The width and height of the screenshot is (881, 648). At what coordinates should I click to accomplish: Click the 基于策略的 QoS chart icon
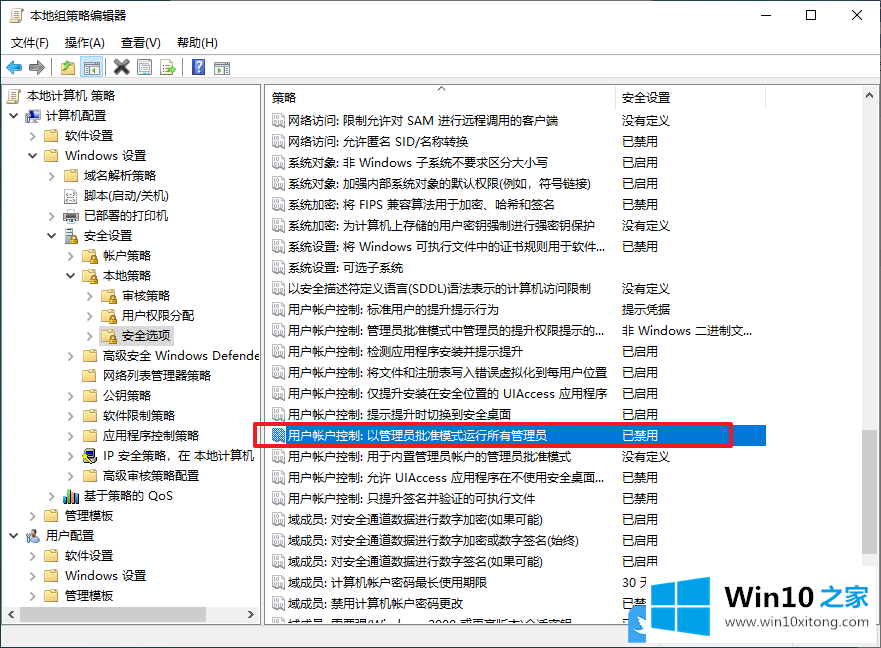tap(71, 496)
